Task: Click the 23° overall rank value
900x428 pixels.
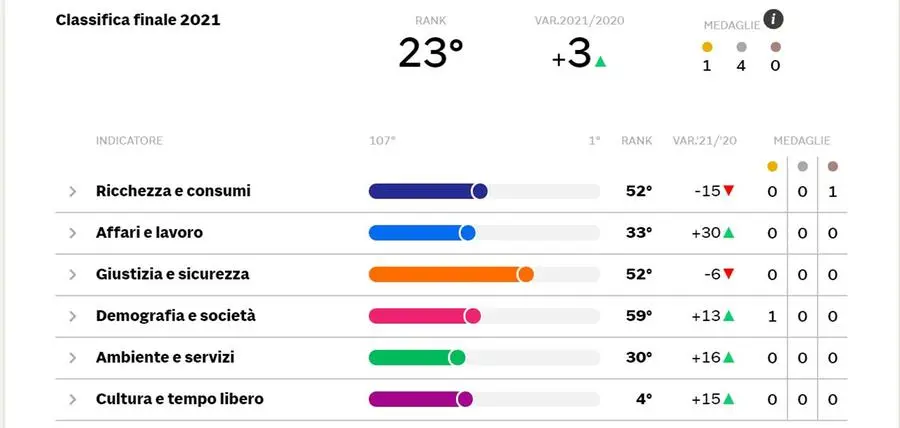Action: [x=430, y=53]
